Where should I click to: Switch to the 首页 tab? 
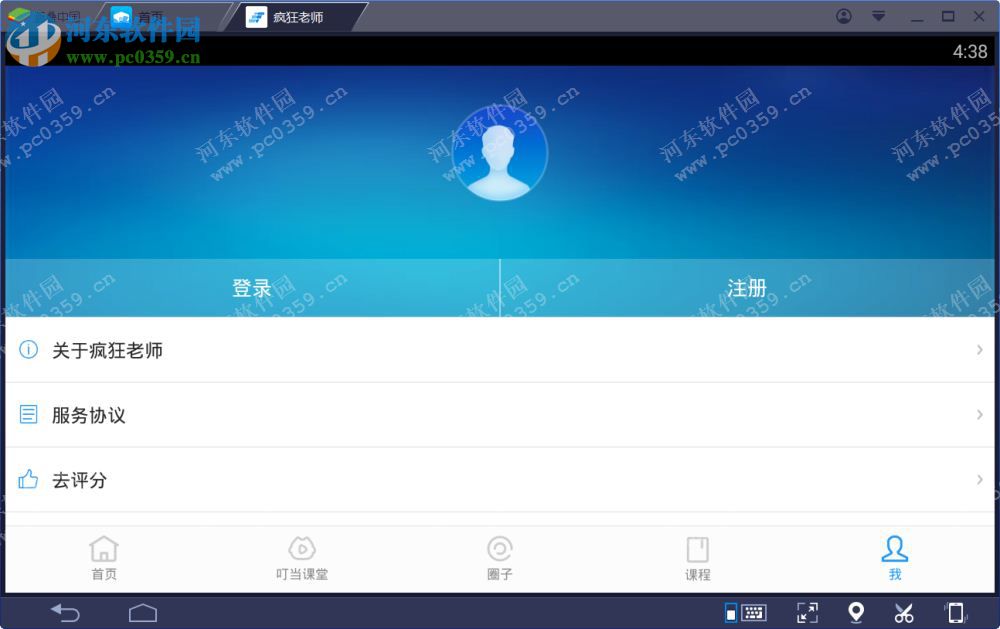104,553
